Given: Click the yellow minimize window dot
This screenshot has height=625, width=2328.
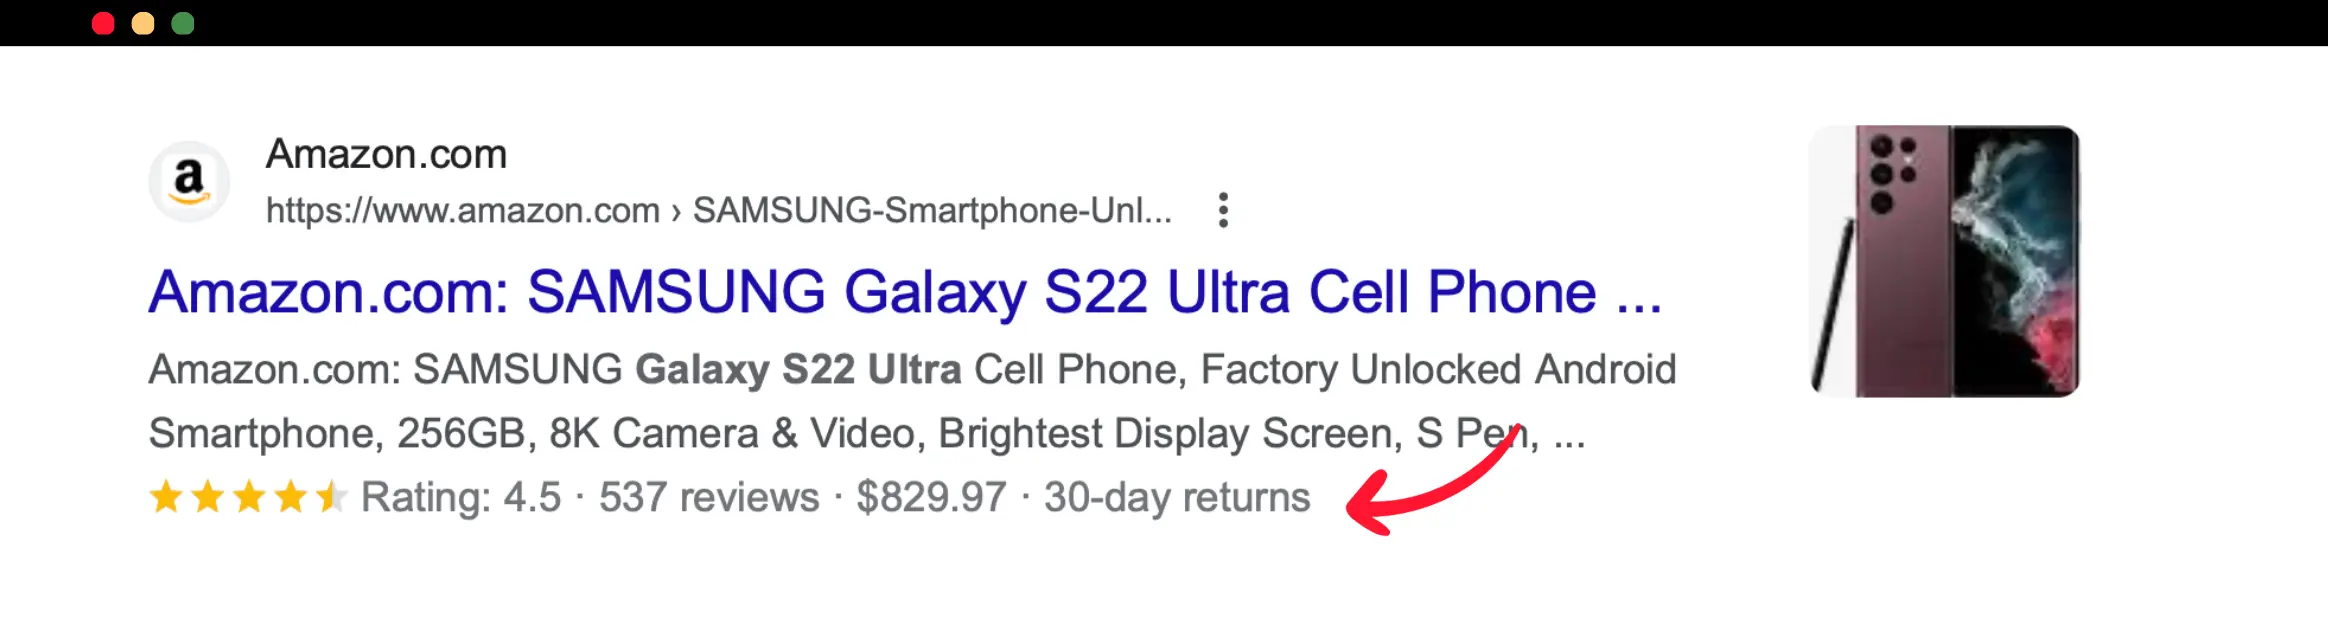Looking at the screenshot, I should pyautogui.click(x=143, y=24).
